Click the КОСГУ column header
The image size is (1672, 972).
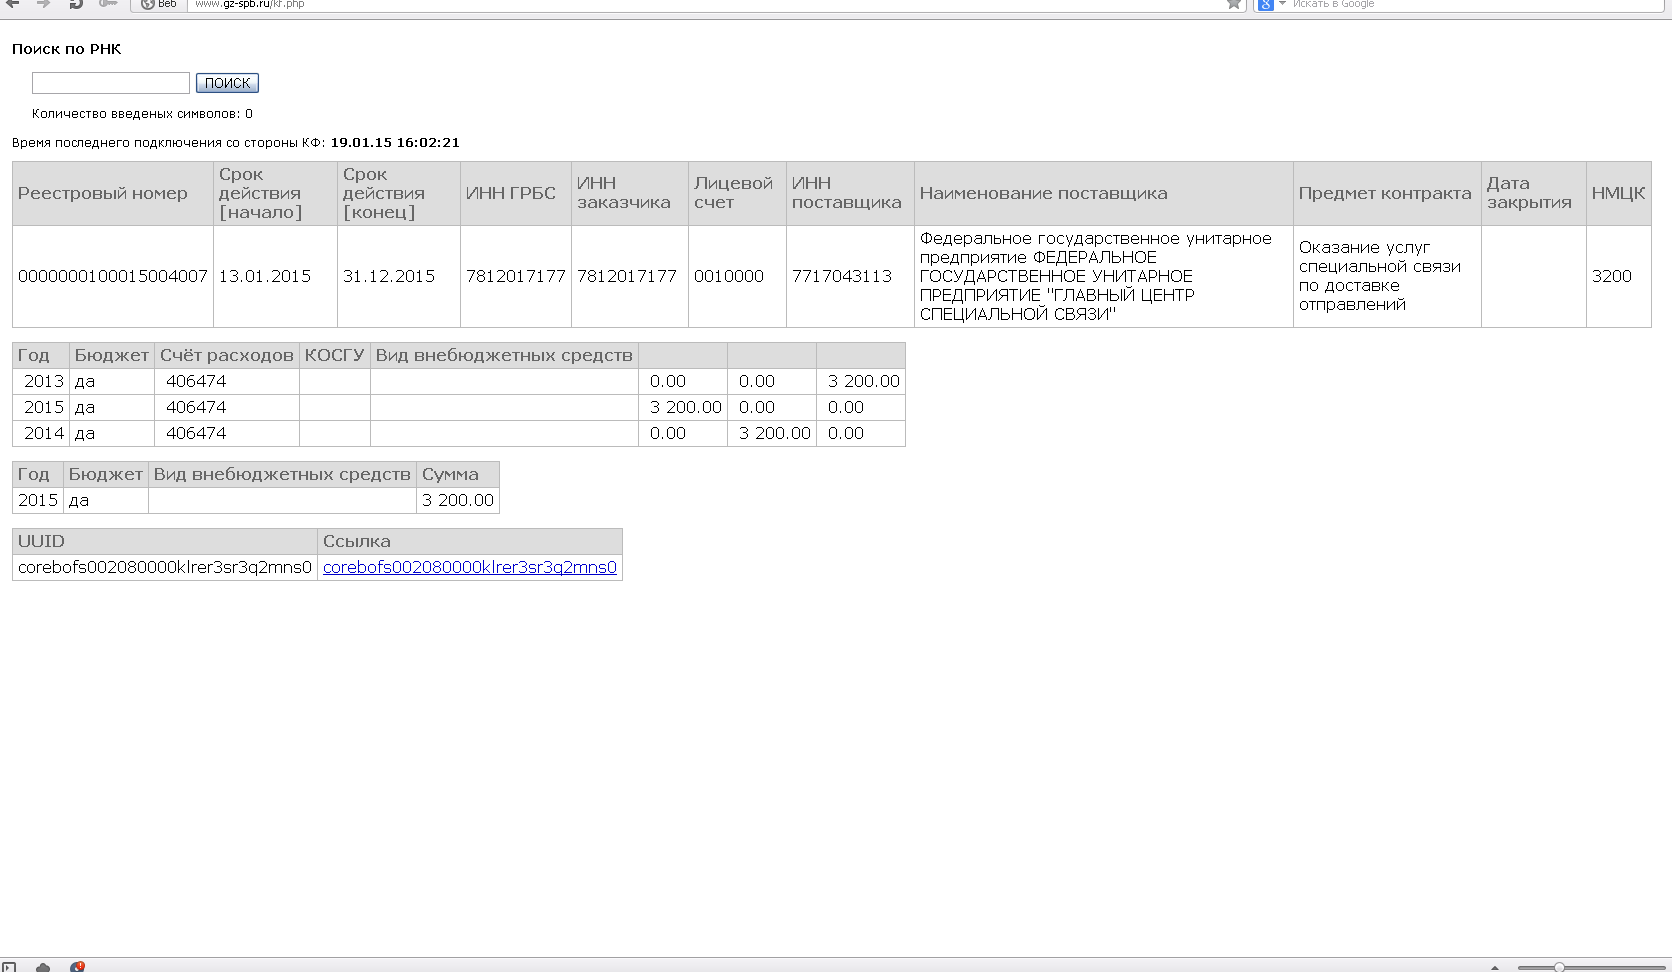click(x=335, y=355)
